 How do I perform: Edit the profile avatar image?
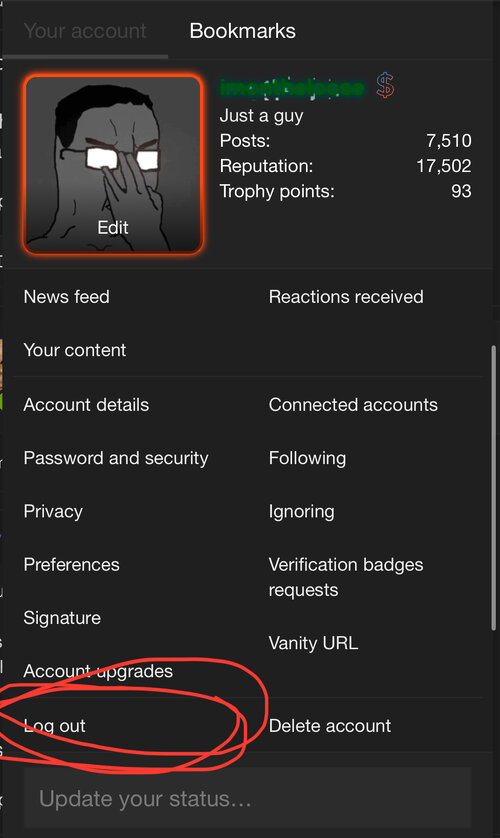(x=113, y=164)
